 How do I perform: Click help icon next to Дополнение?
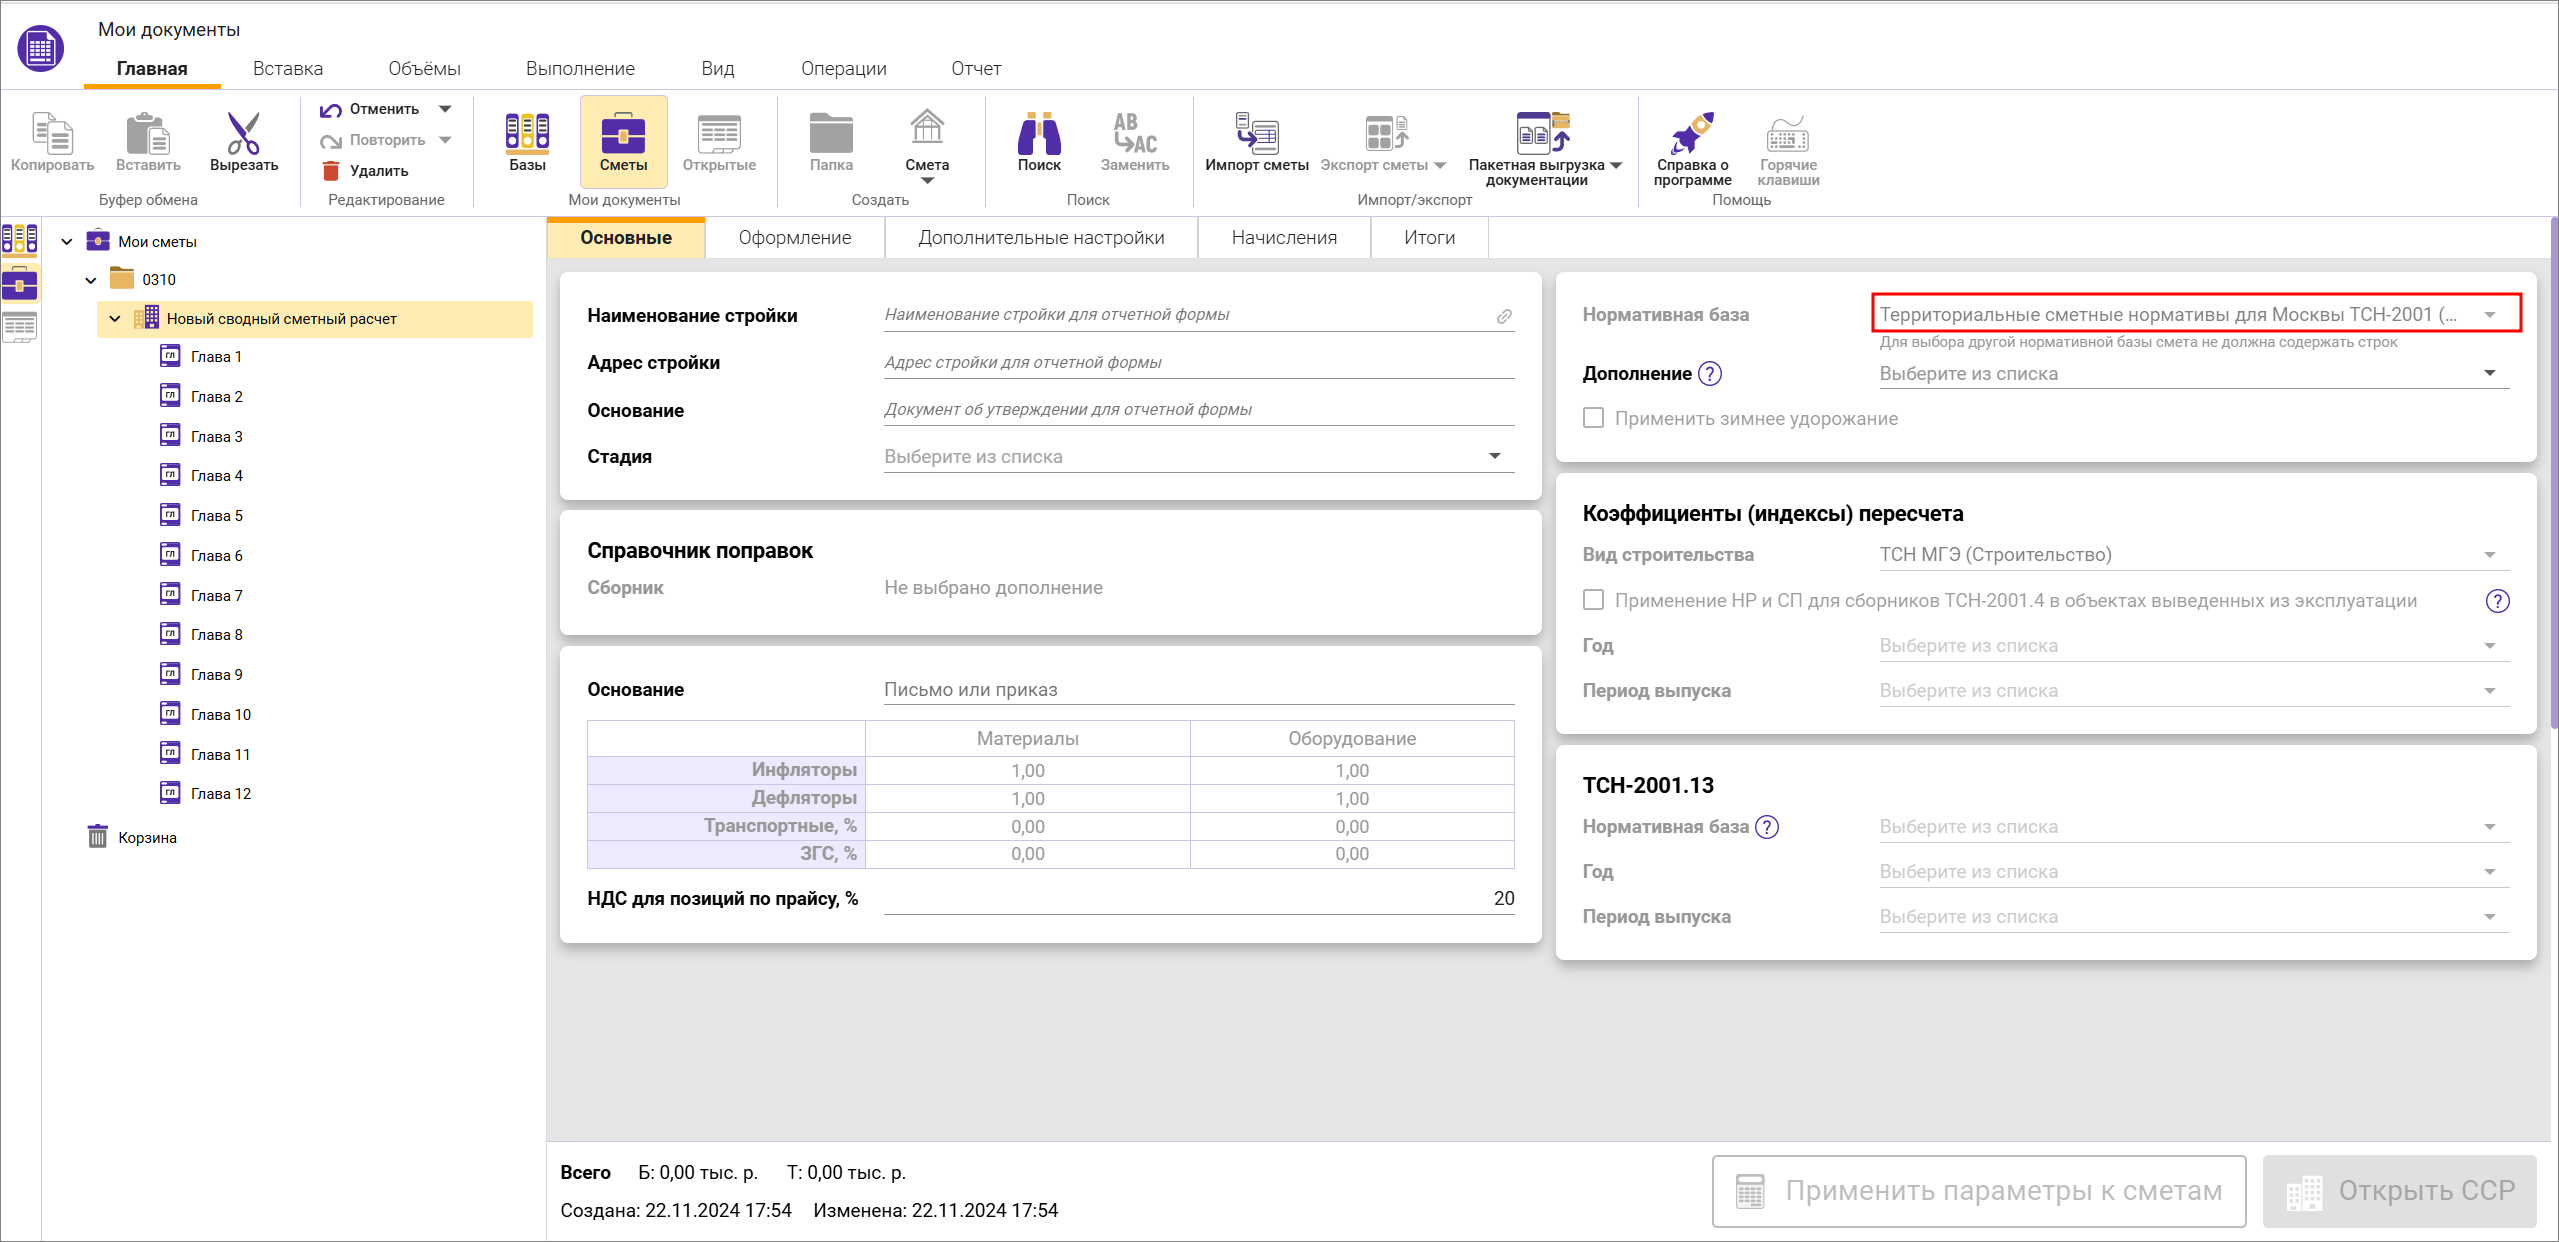click(1710, 374)
